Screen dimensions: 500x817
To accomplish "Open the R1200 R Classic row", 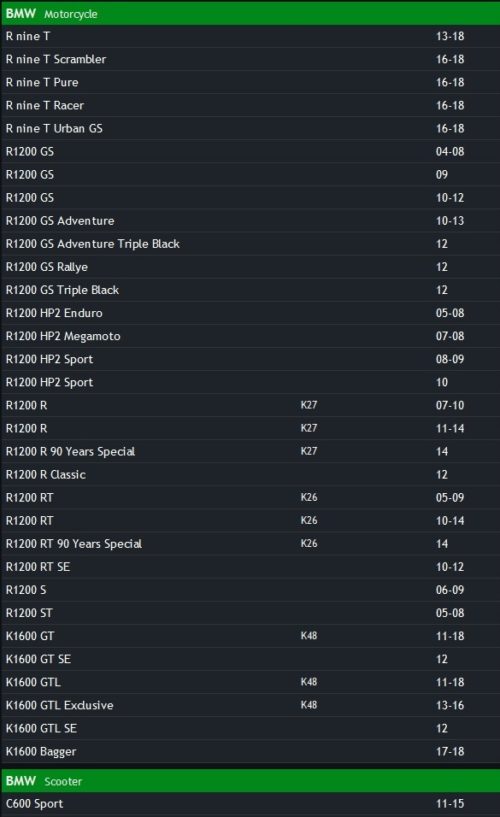I will tap(250, 475).
